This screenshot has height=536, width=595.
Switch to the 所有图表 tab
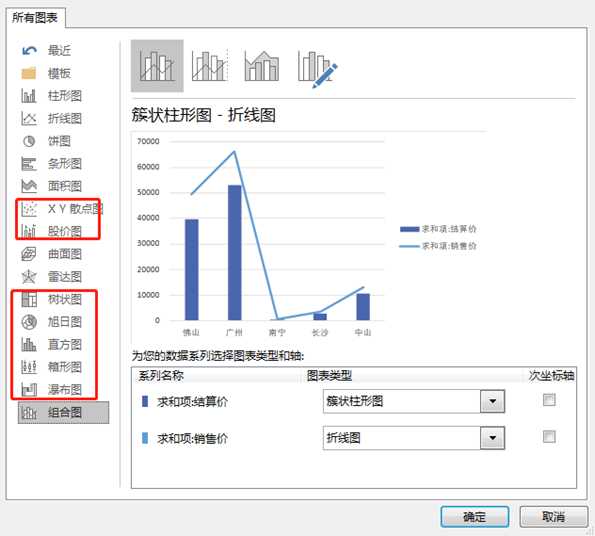click(x=35, y=18)
